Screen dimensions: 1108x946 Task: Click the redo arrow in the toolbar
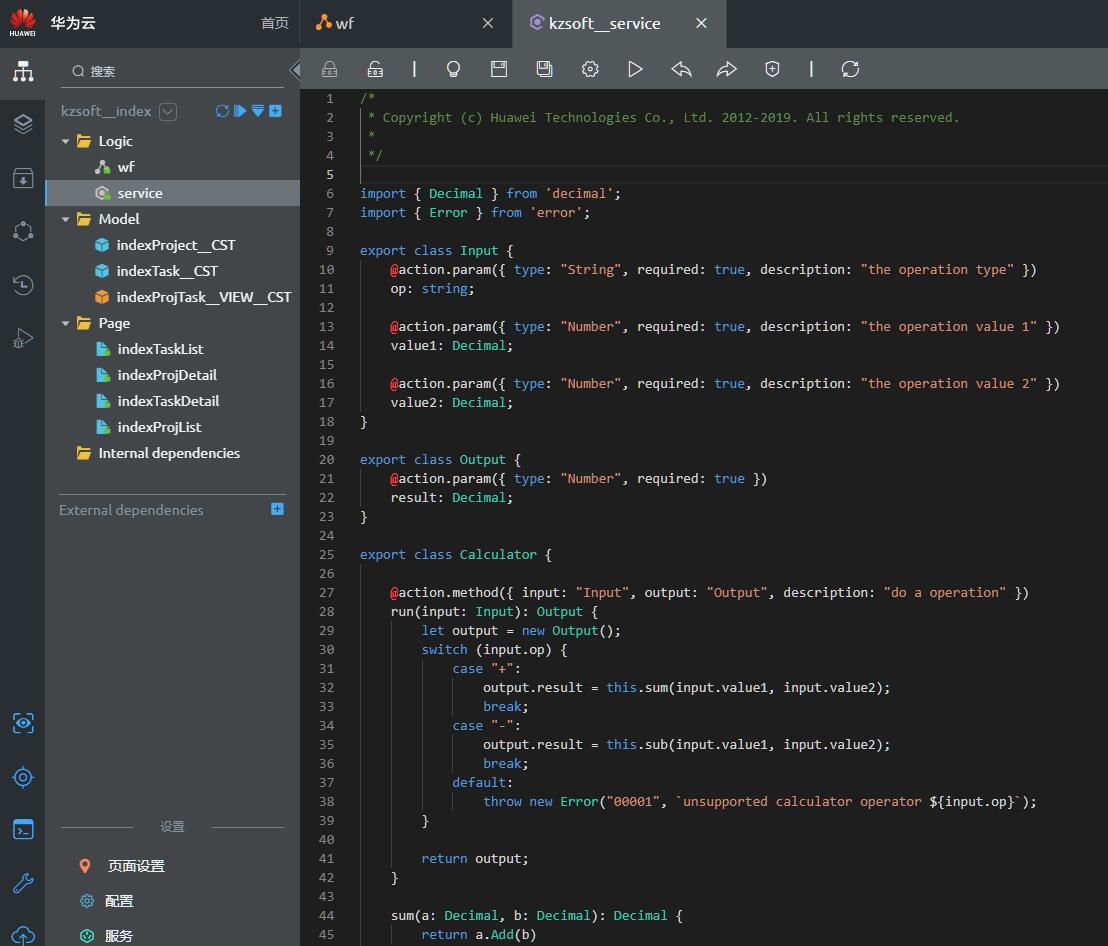pyautogui.click(x=726, y=69)
